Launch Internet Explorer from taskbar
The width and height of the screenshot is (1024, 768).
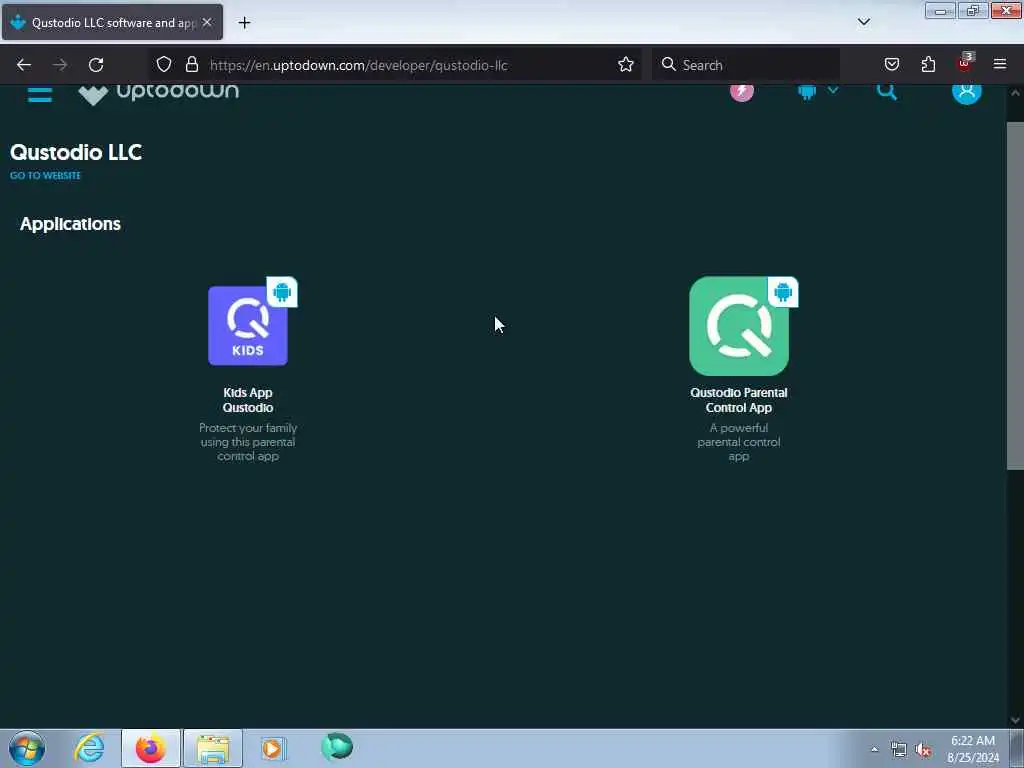tap(89, 748)
